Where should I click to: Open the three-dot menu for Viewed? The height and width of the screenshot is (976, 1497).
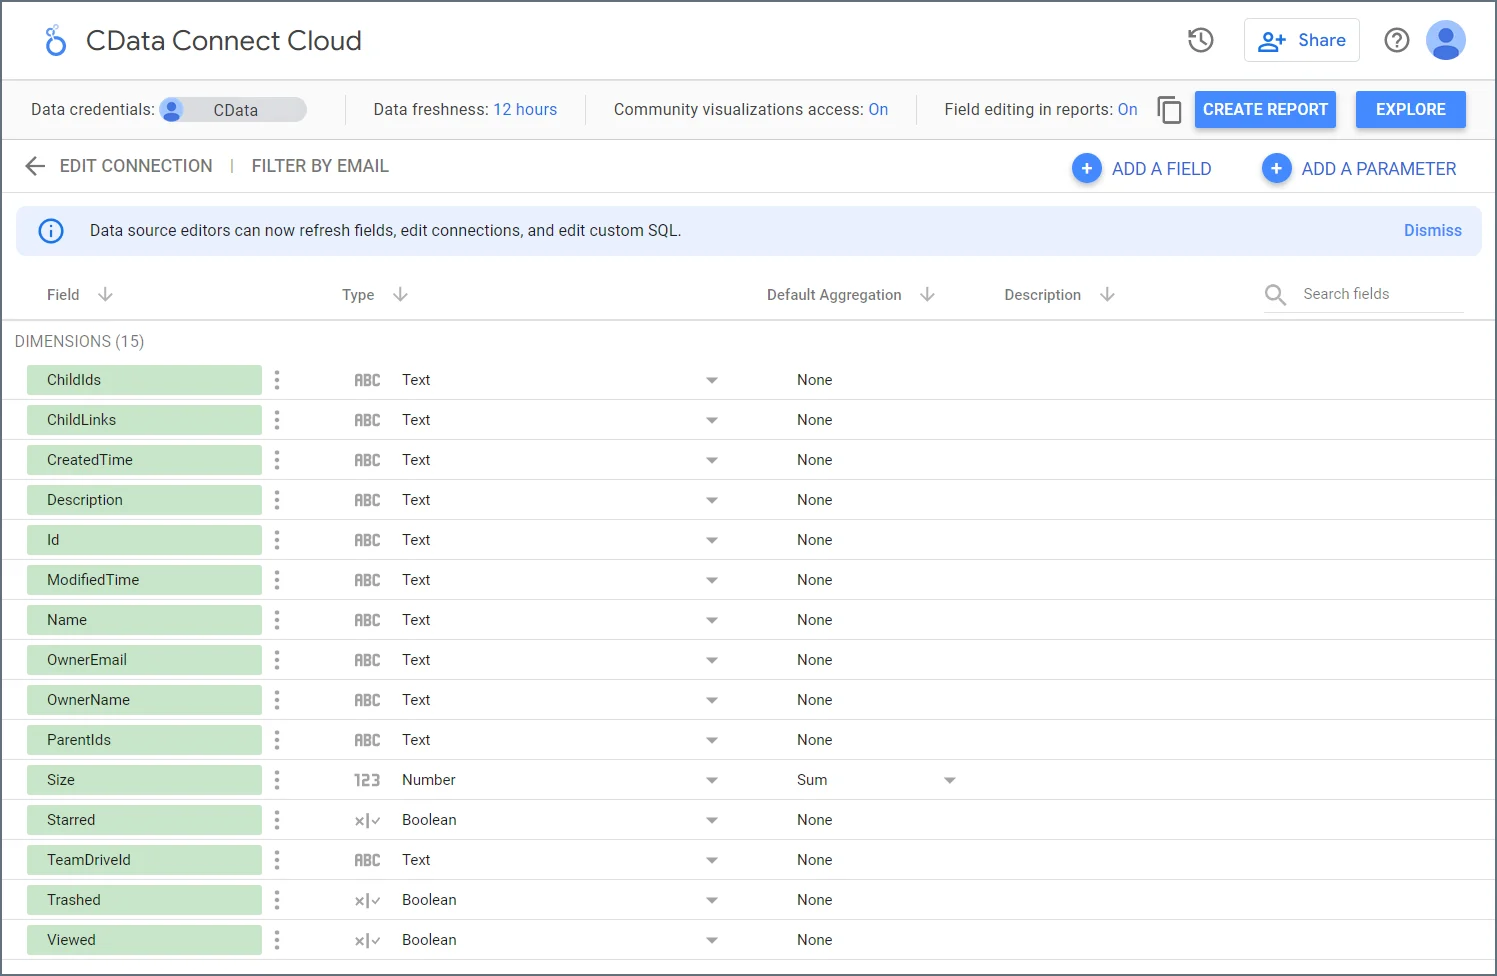click(277, 940)
